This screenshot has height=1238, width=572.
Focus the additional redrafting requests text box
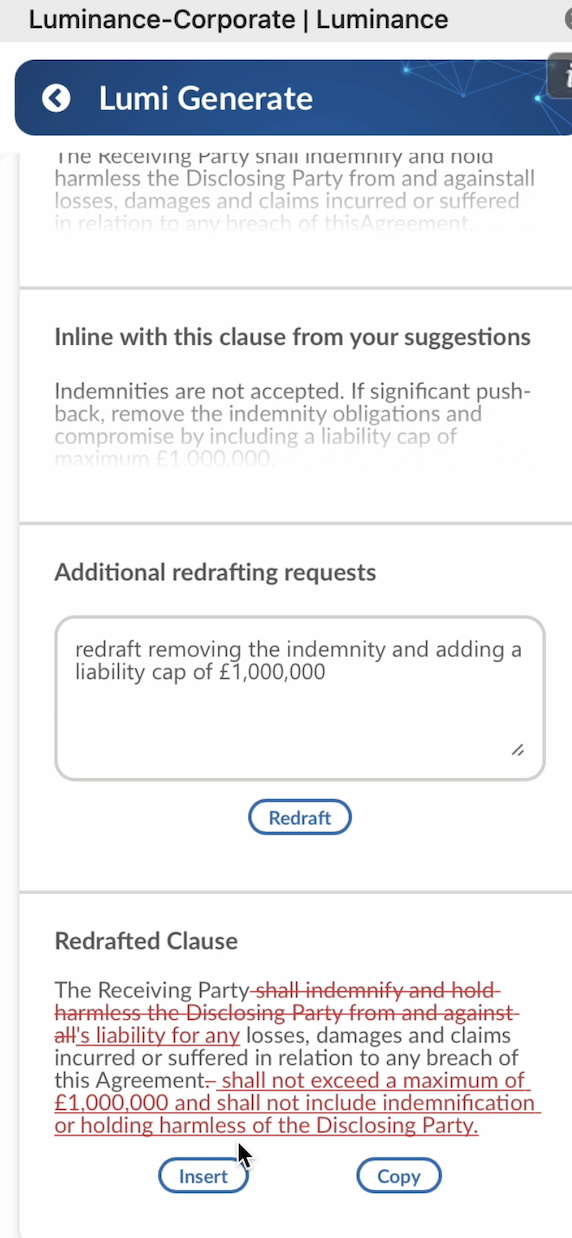tap(300, 698)
